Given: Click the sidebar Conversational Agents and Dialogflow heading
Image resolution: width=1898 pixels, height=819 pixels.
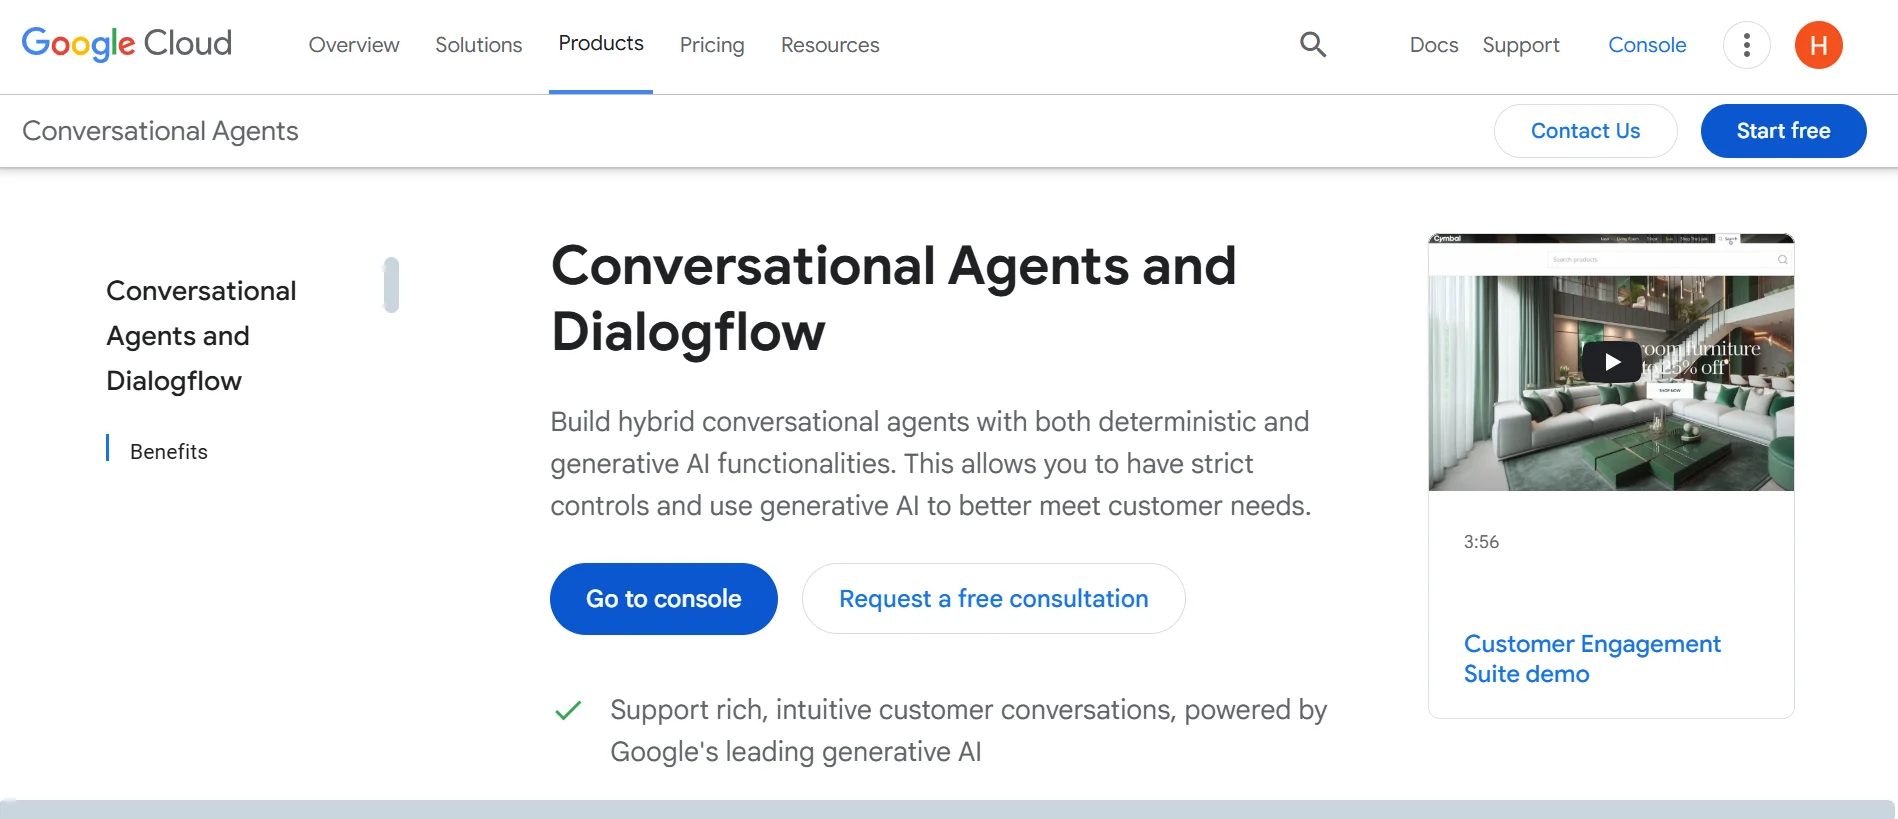Looking at the screenshot, I should point(201,336).
